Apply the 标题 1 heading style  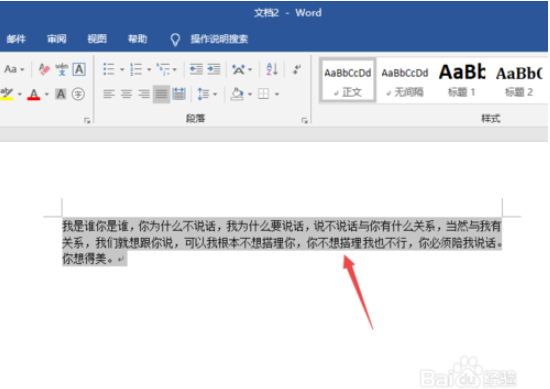[462, 80]
